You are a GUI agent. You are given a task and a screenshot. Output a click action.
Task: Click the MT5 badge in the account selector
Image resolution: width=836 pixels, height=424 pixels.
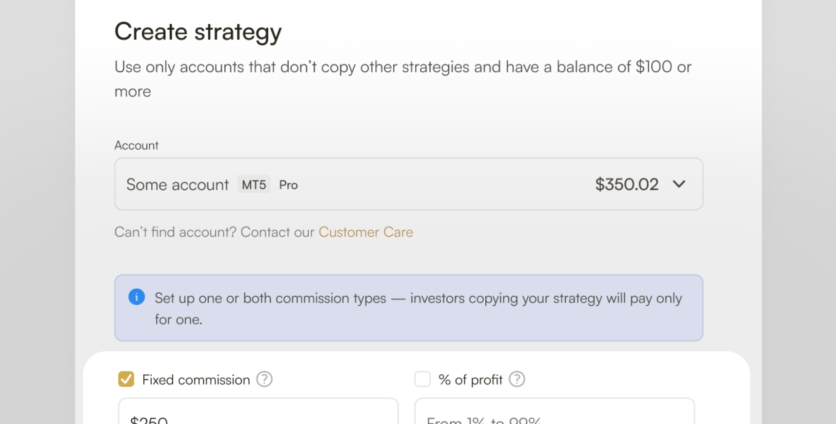click(x=254, y=185)
